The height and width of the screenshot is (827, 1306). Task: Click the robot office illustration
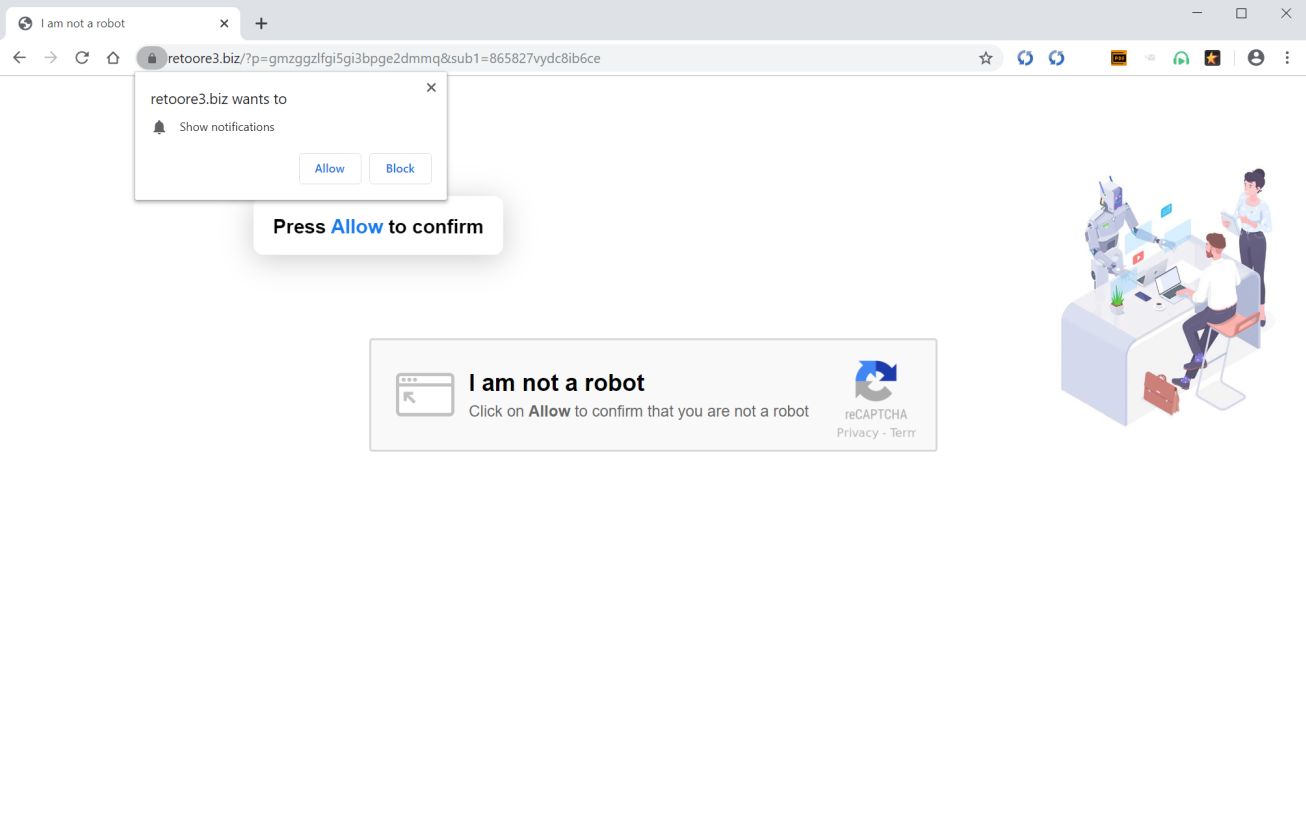click(x=1168, y=296)
